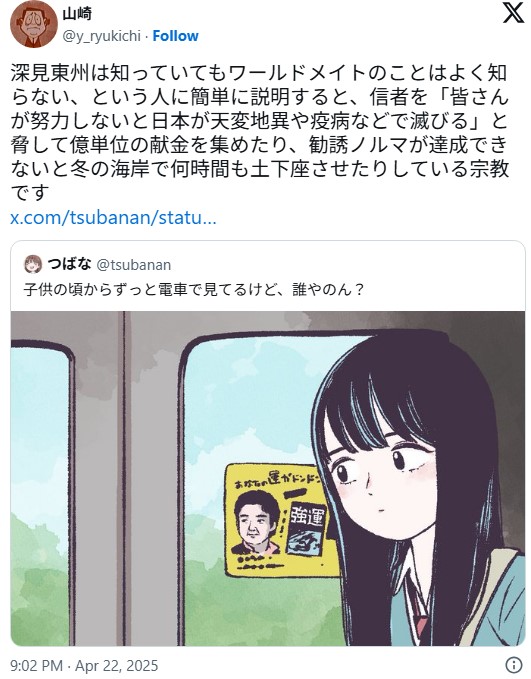Click the display name 山崎
This screenshot has height=679, width=531.
(77, 14)
